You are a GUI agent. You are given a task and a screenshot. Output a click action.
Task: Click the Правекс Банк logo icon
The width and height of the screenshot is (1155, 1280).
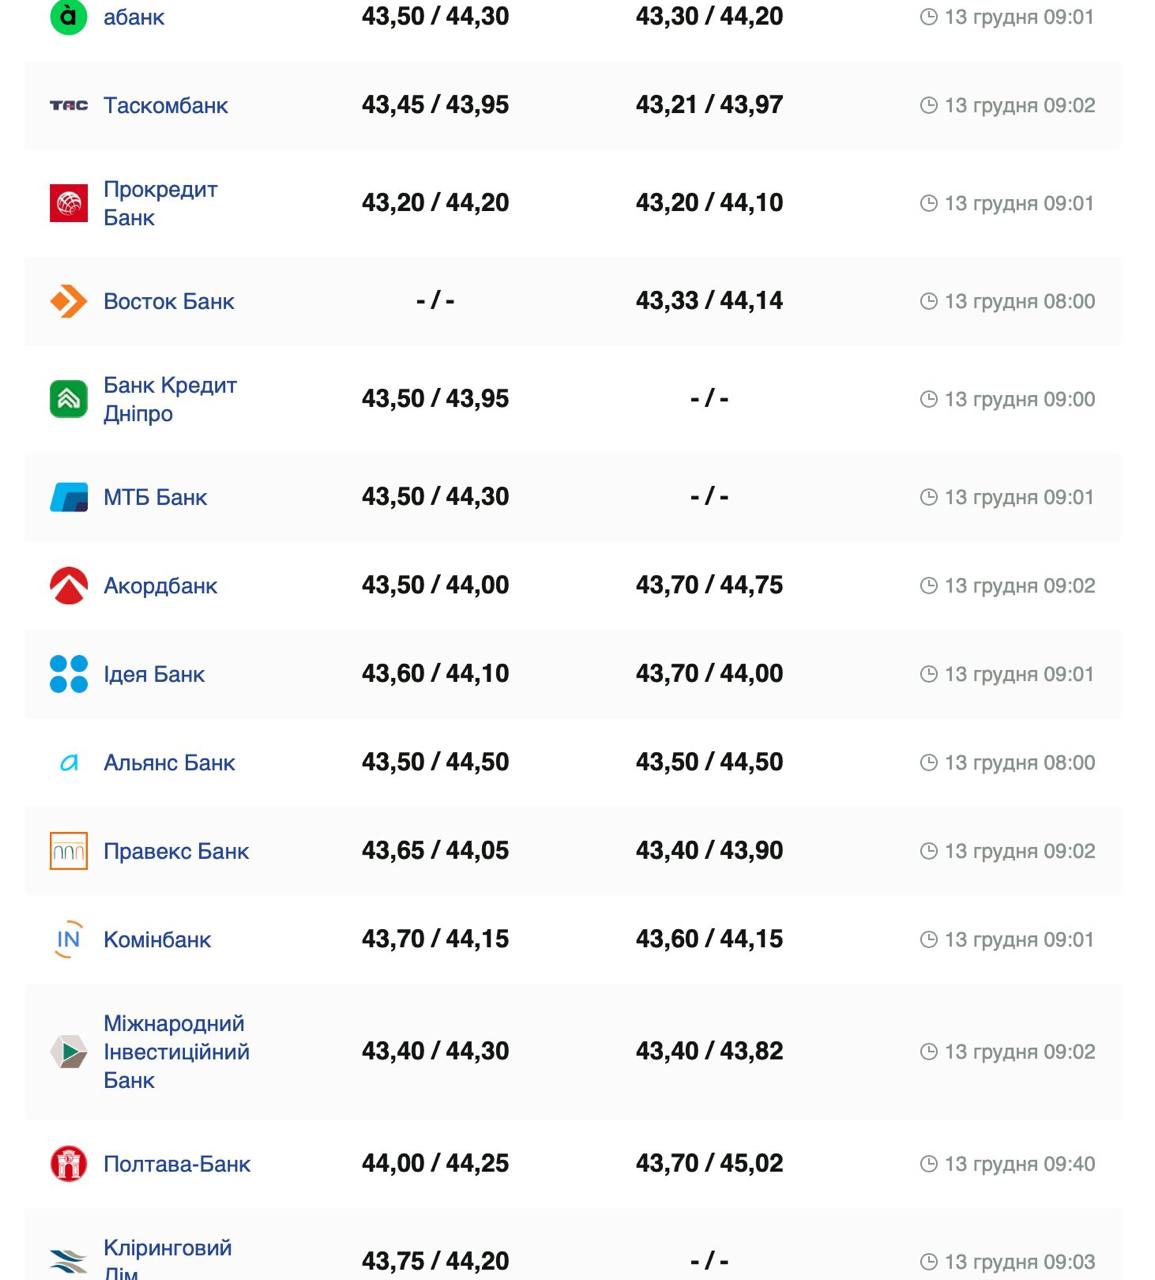coord(68,851)
